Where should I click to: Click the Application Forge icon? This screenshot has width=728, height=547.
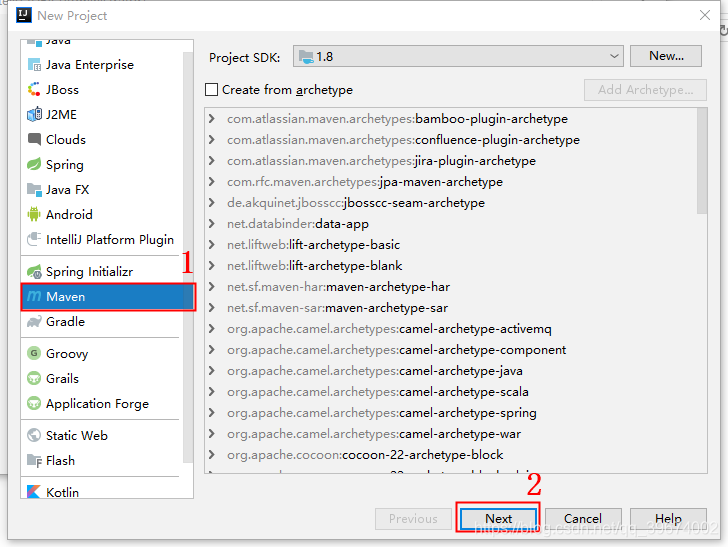(34, 403)
